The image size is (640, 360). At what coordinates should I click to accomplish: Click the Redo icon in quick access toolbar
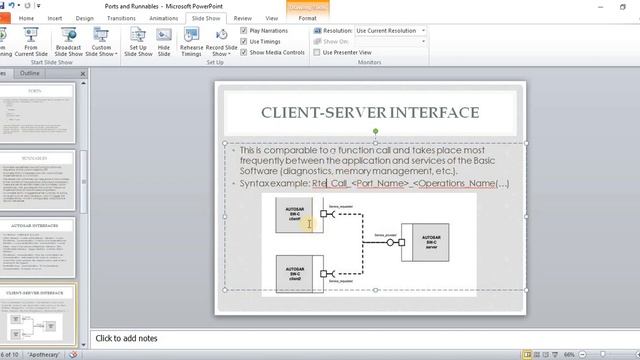pos(27,6)
